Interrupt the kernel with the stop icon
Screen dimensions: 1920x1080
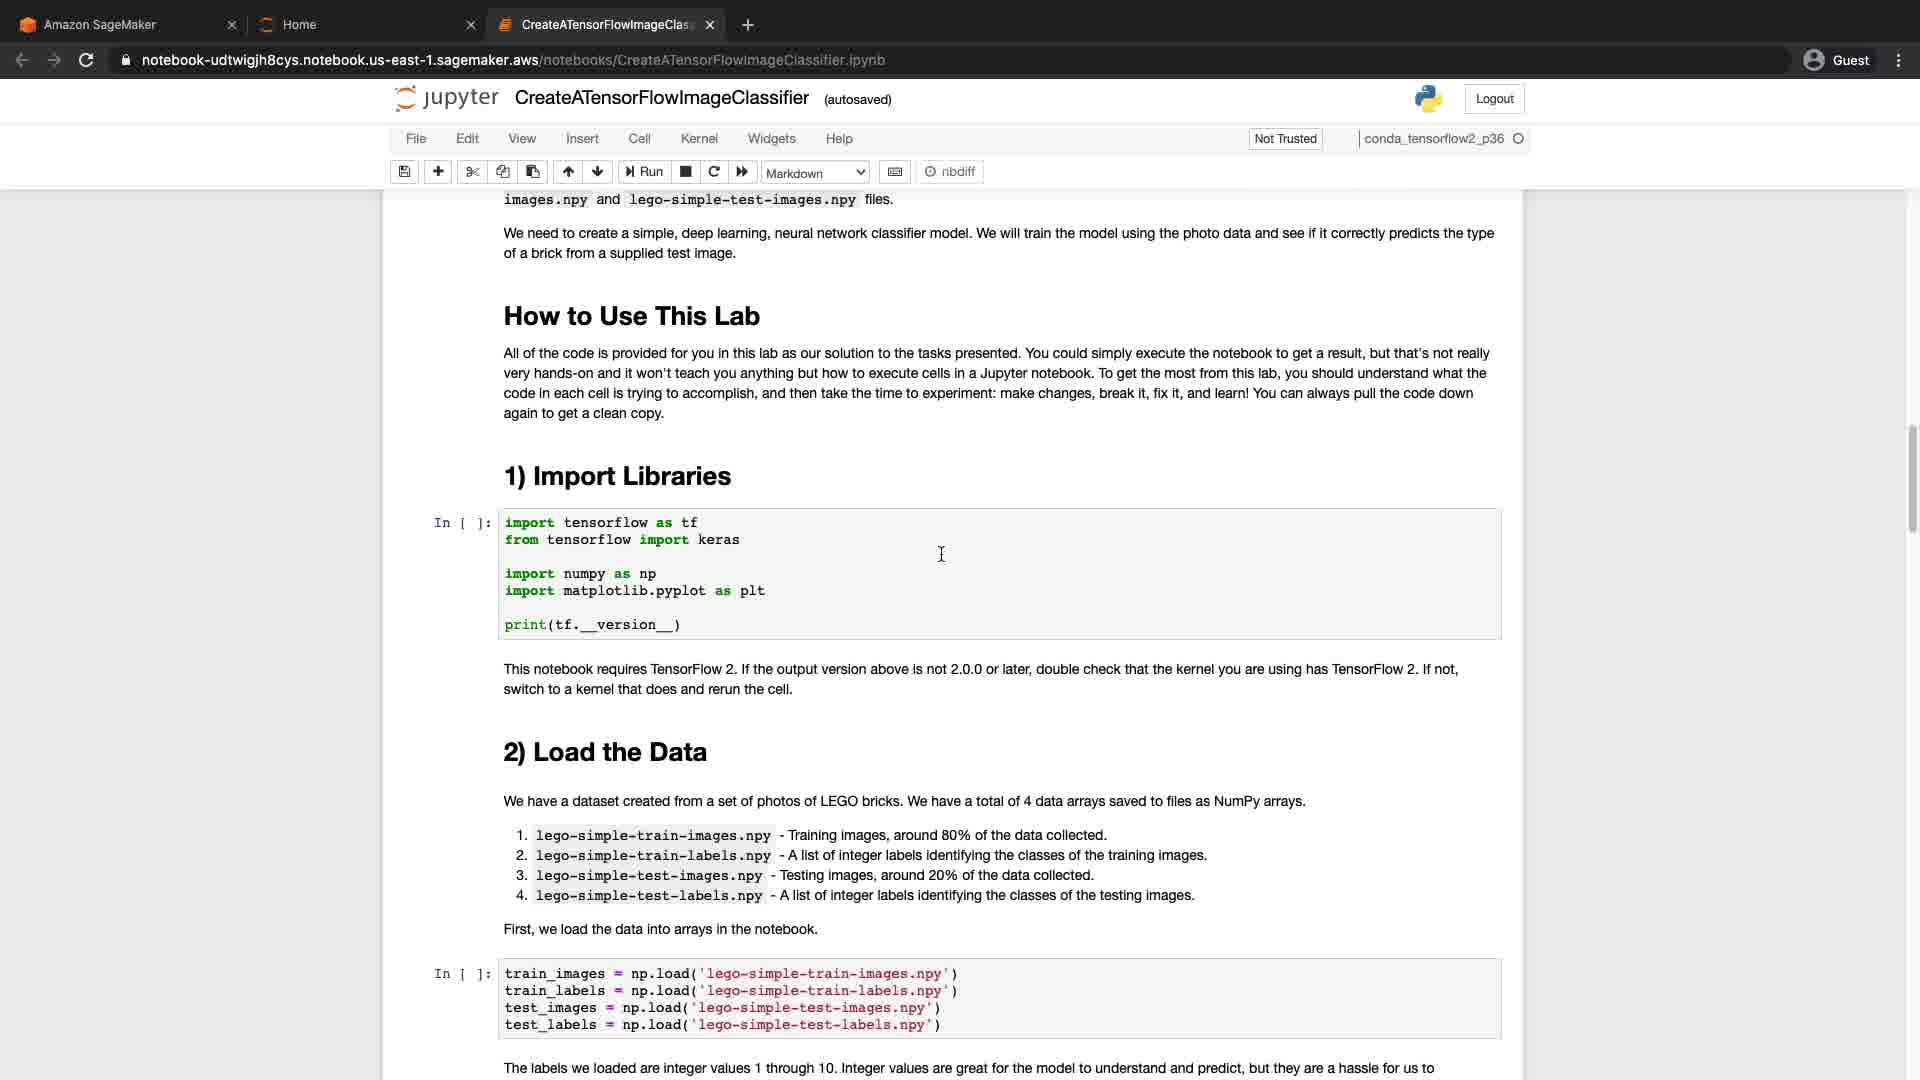point(686,172)
